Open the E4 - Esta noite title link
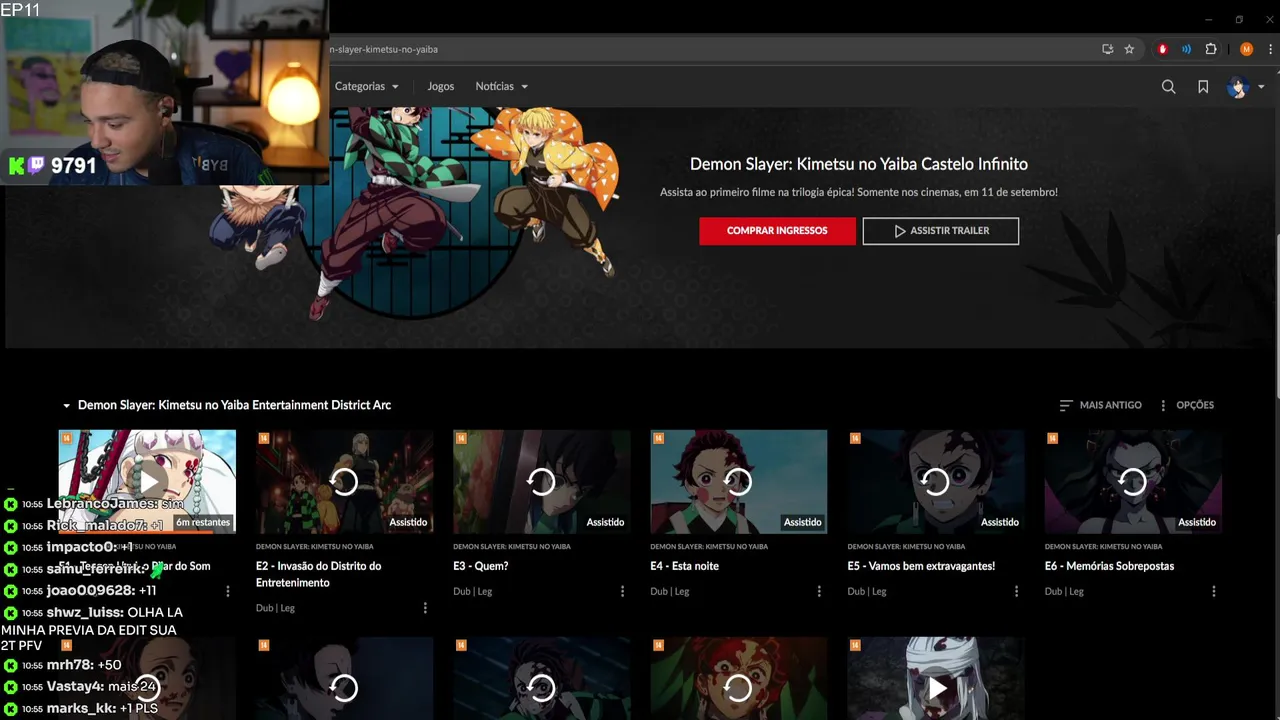 684,566
